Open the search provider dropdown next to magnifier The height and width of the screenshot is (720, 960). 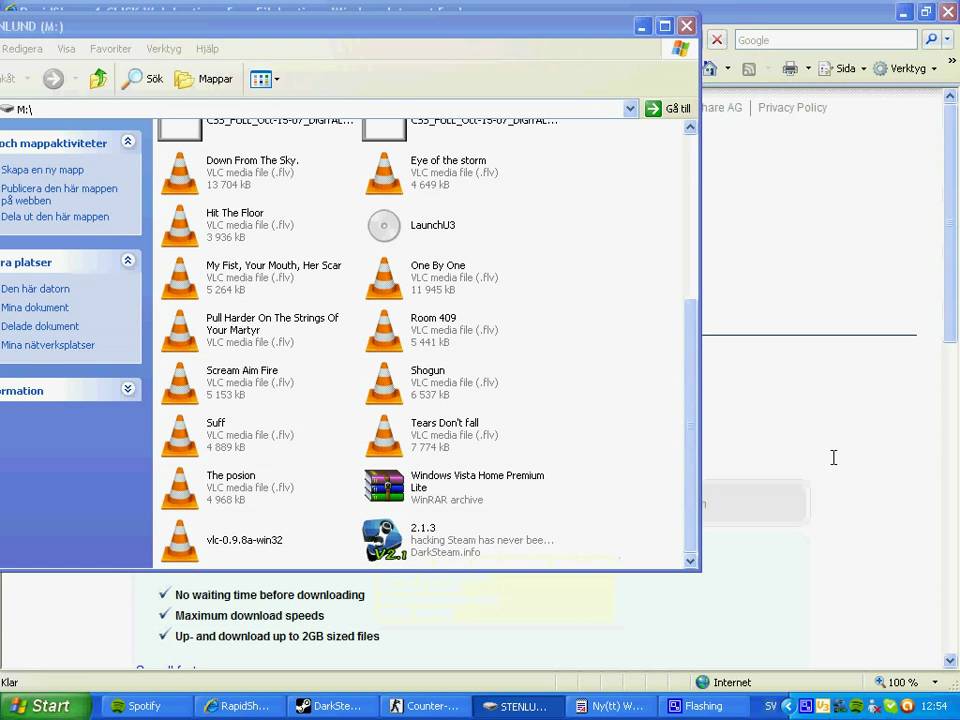pos(947,39)
